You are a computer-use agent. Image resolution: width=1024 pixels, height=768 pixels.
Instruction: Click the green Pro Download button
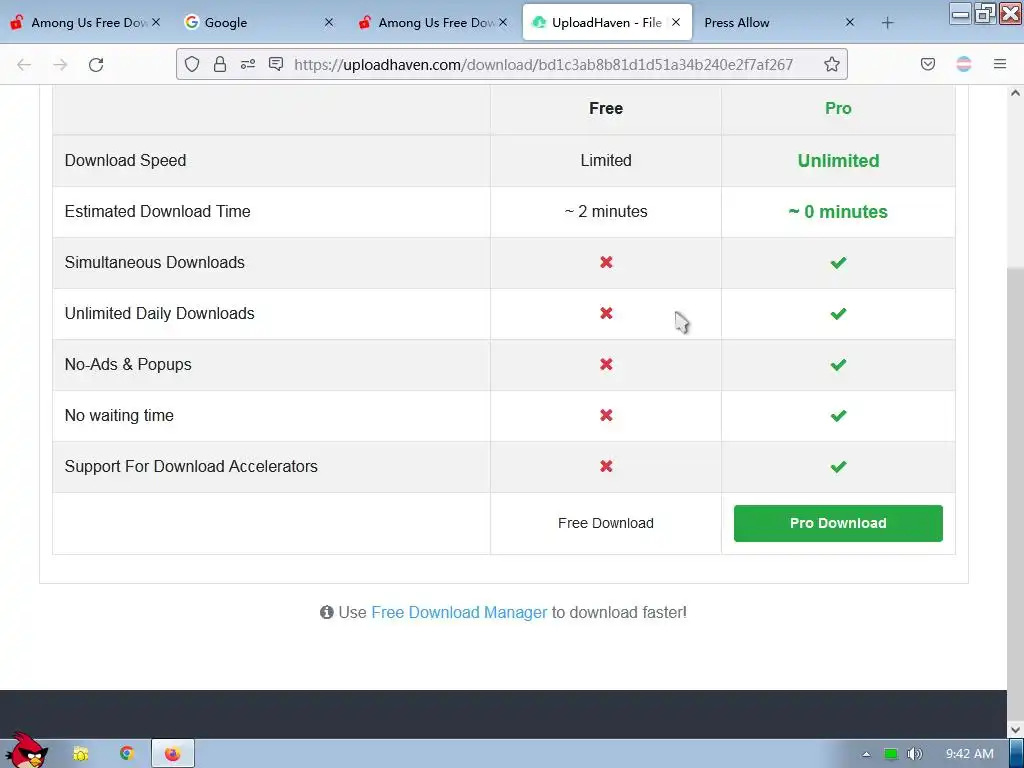coord(838,523)
